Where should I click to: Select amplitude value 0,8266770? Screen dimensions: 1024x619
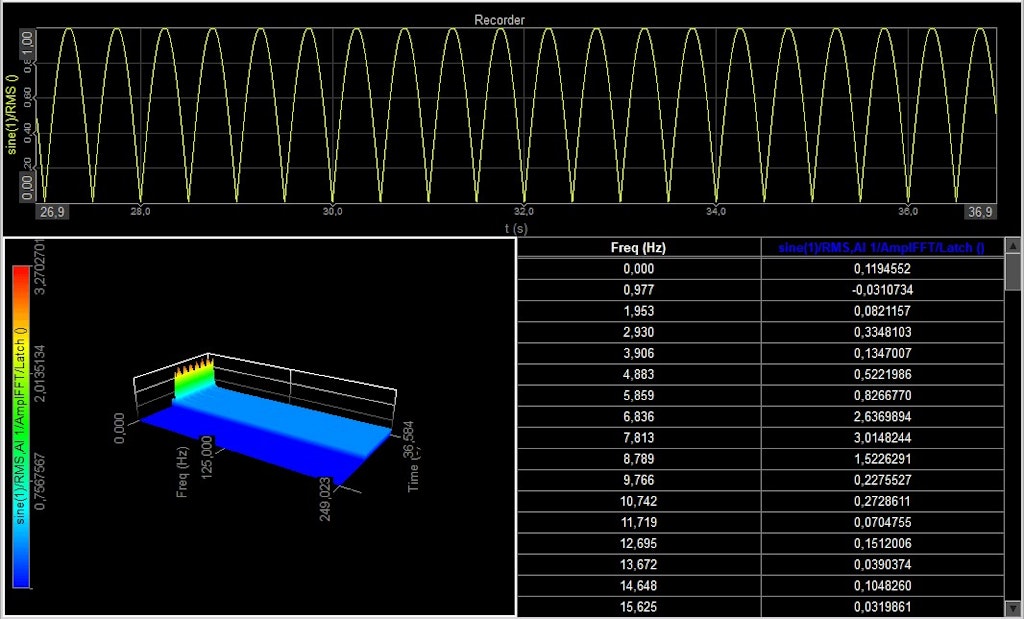click(882, 395)
